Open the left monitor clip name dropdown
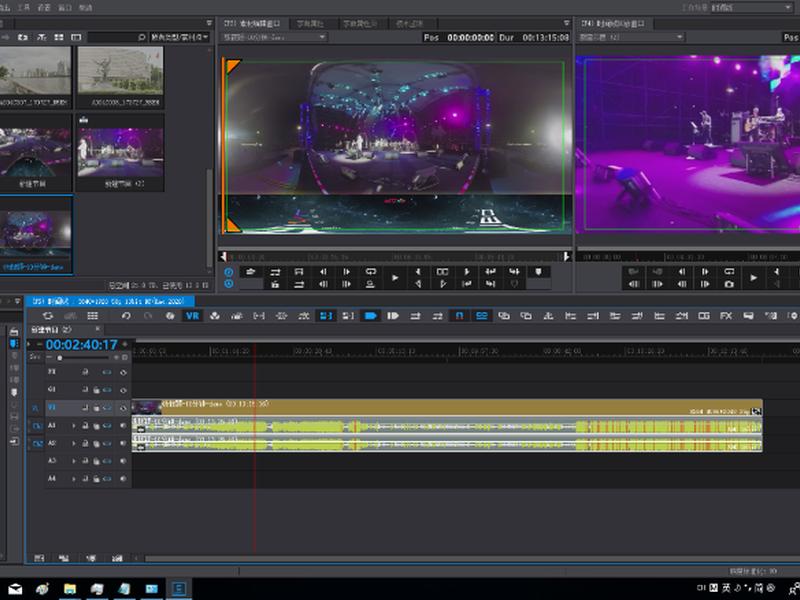800x600 pixels. point(274,37)
